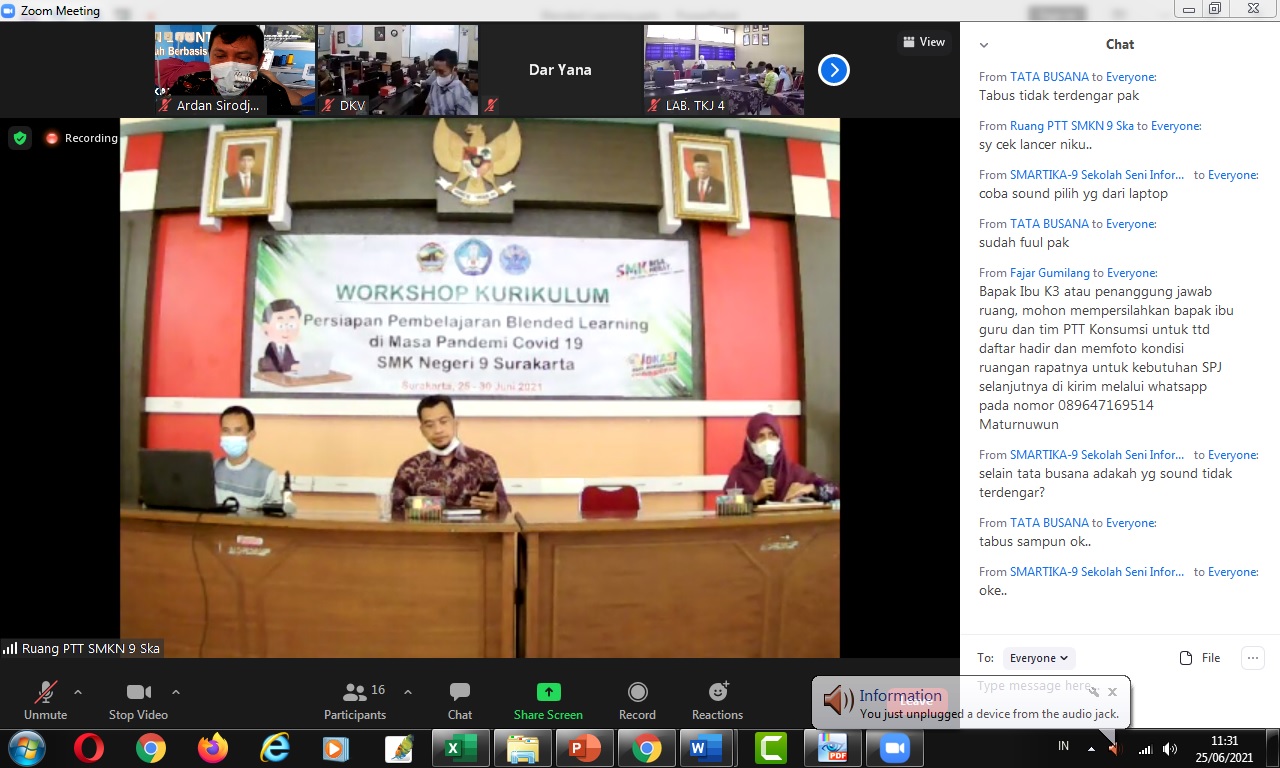Viewport: 1280px width, 768px height.
Task: Click the red Recording indicator
Action: click(x=81, y=138)
